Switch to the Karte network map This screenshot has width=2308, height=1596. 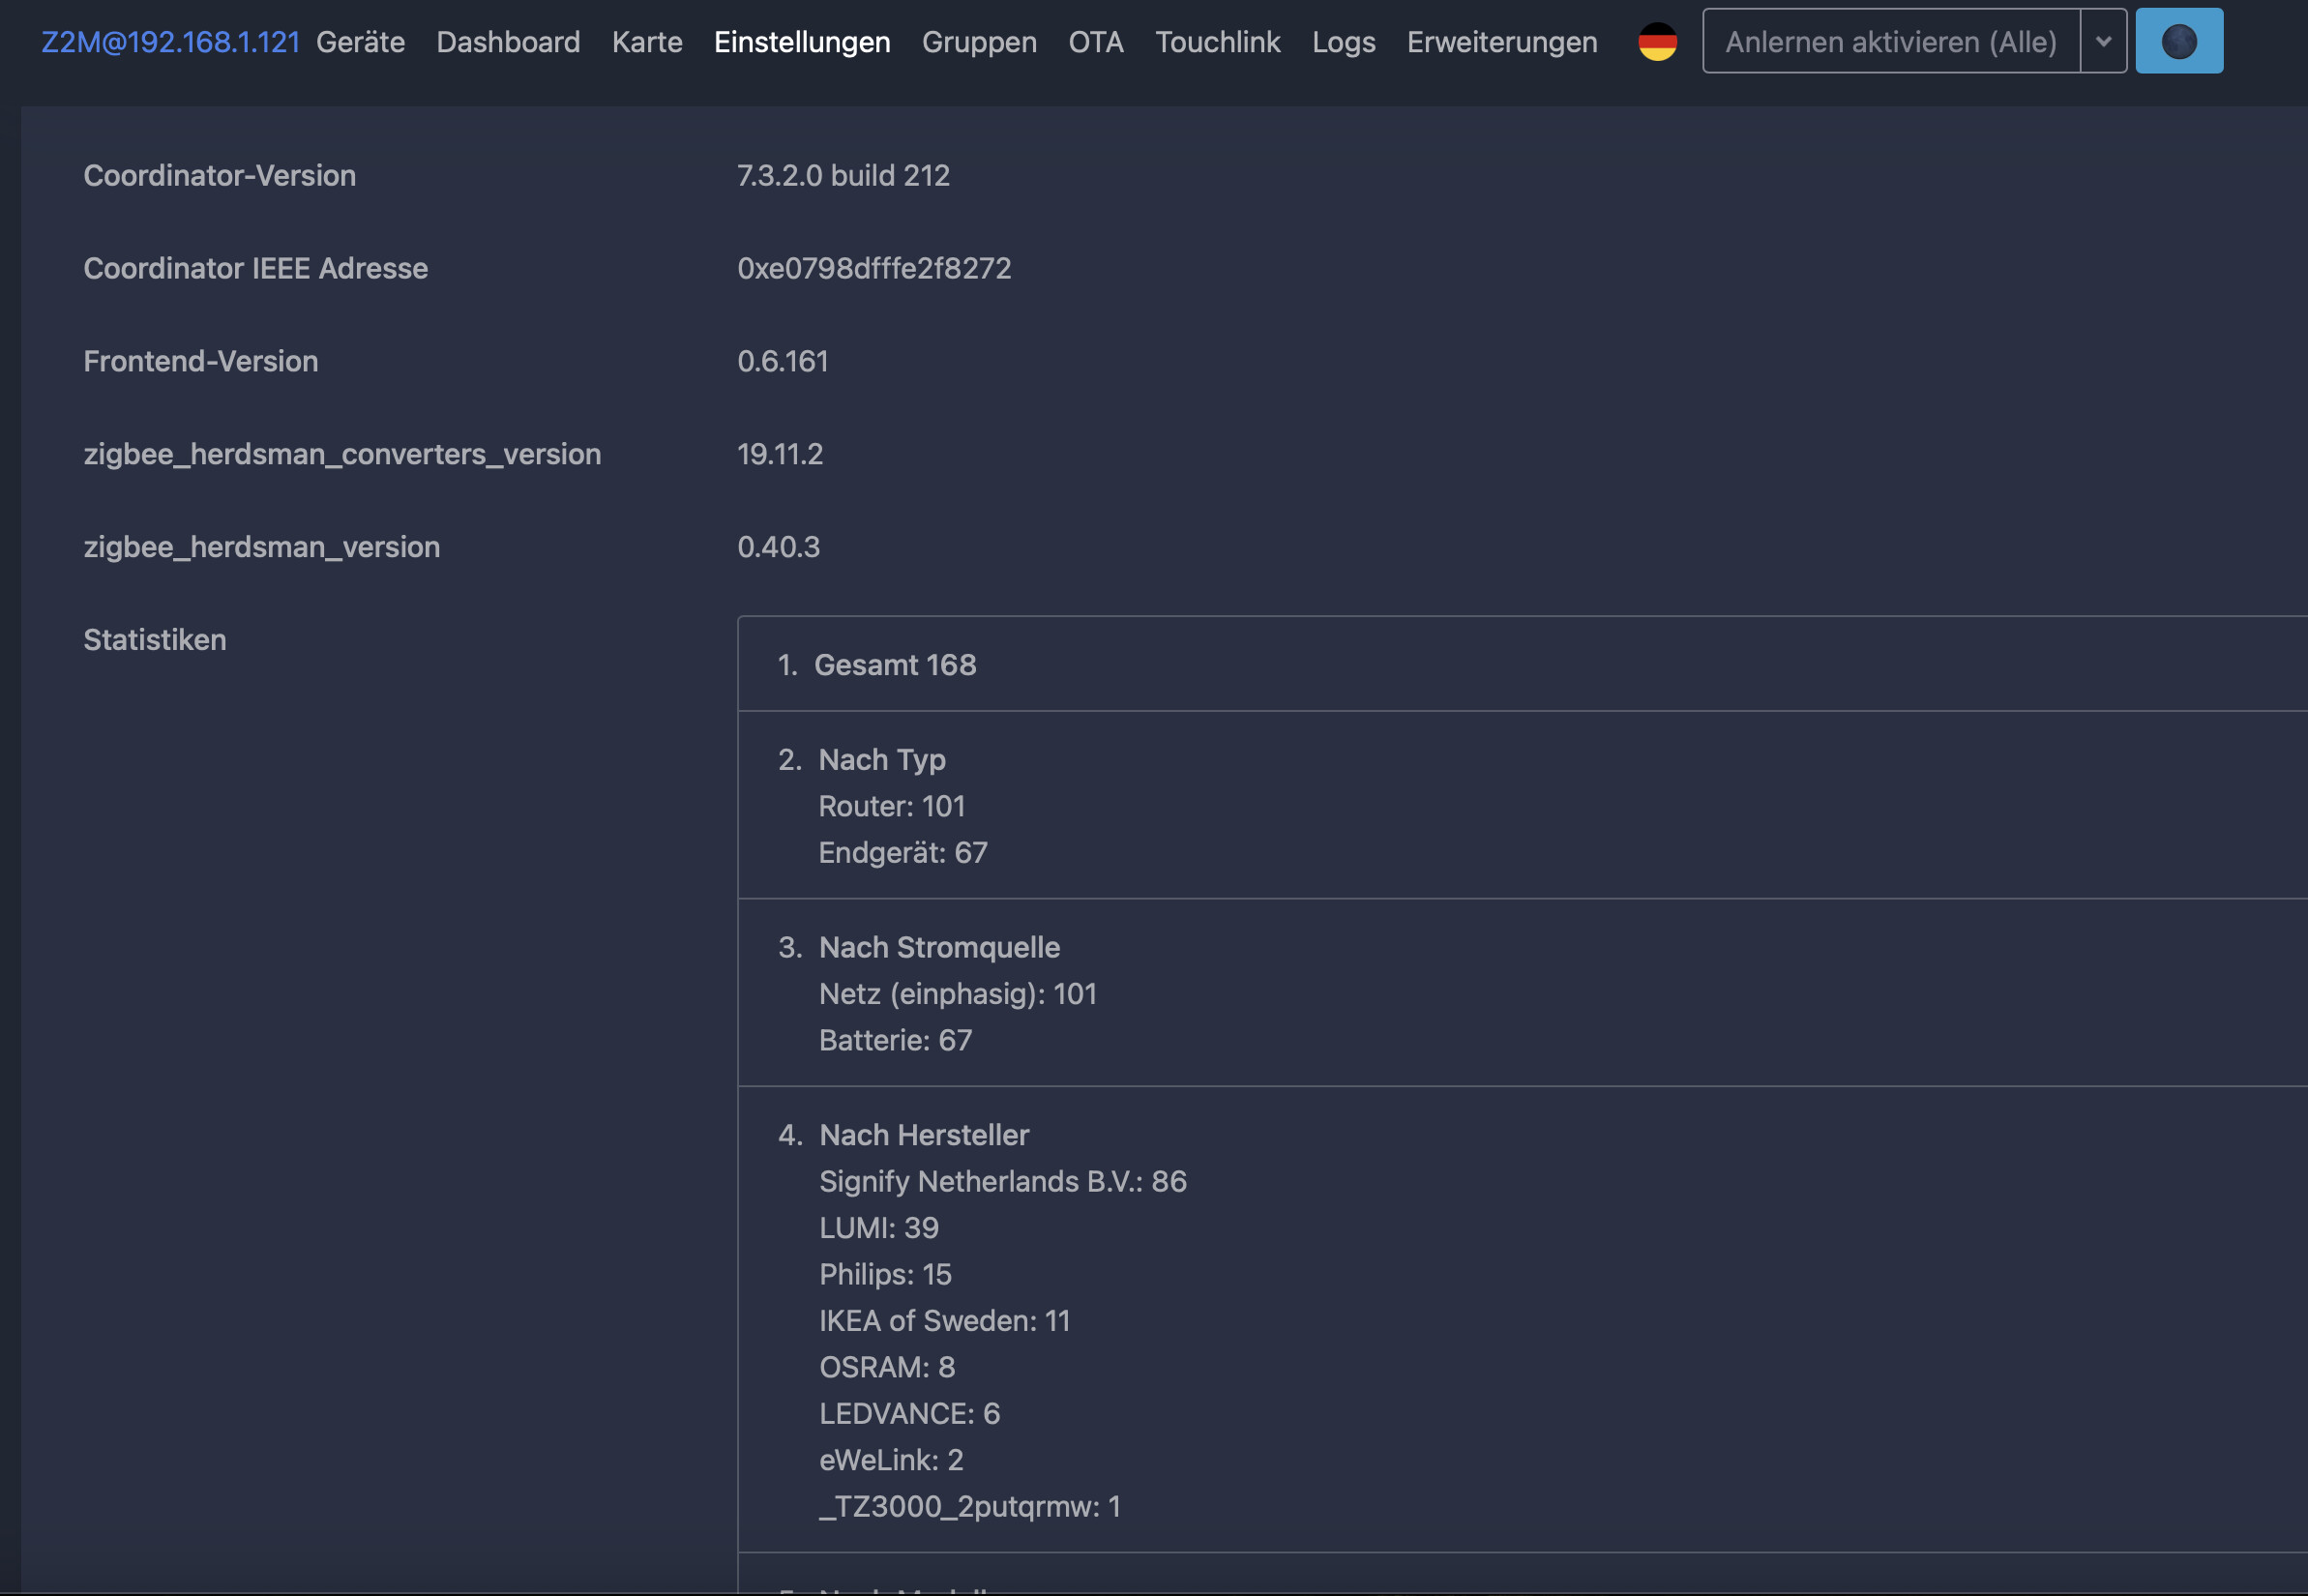click(647, 42)
